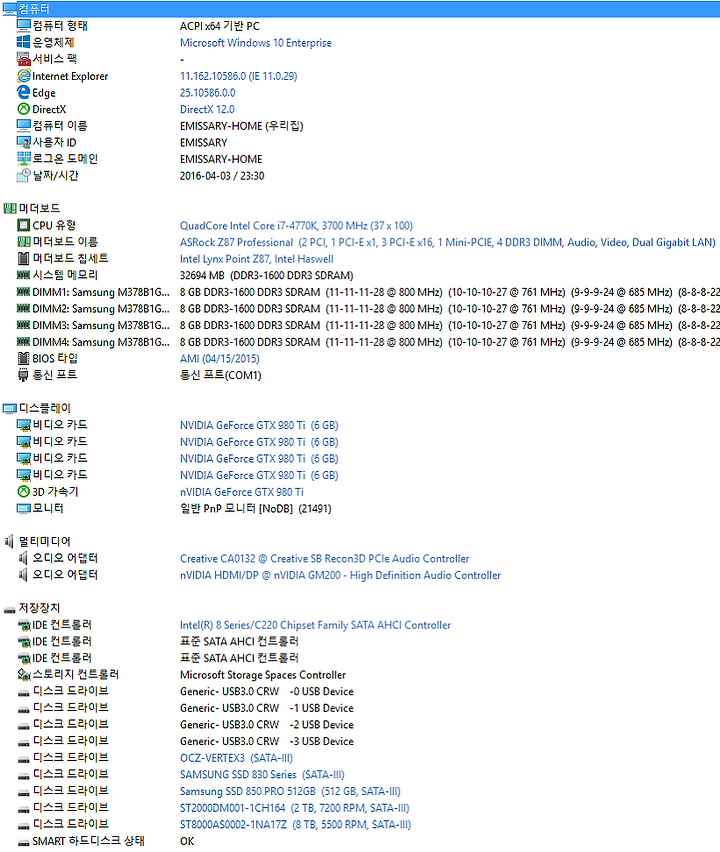Open the nVIDIA HDMI/DP audio controller link
This screenshot has height=852, width=720.
pyautogui.click(x=340, y=575)
